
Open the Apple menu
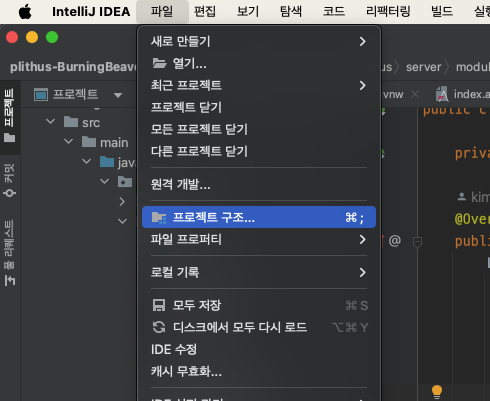pos(25,12)
